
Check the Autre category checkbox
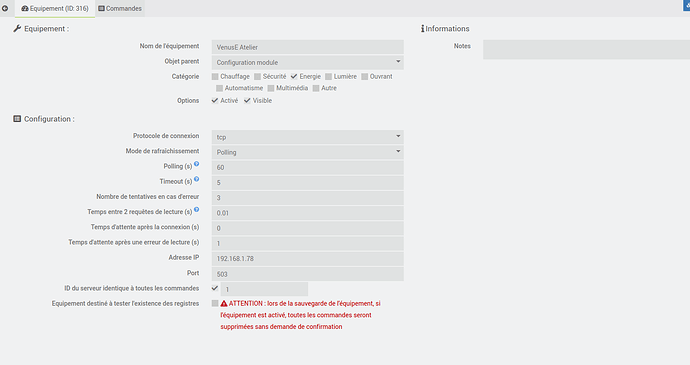click(x=316, y=88)
